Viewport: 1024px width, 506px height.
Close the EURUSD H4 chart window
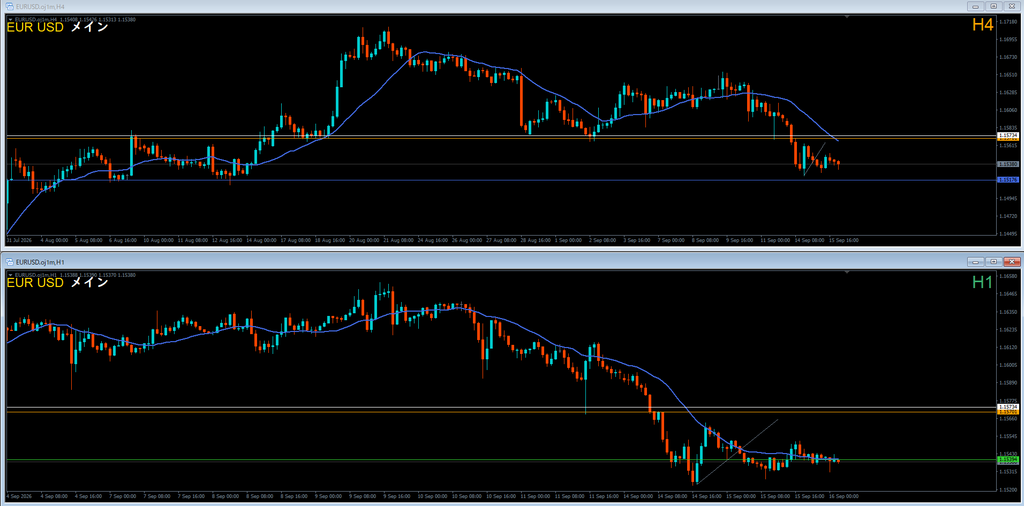pyautogui.click(x=1011, y=6)
